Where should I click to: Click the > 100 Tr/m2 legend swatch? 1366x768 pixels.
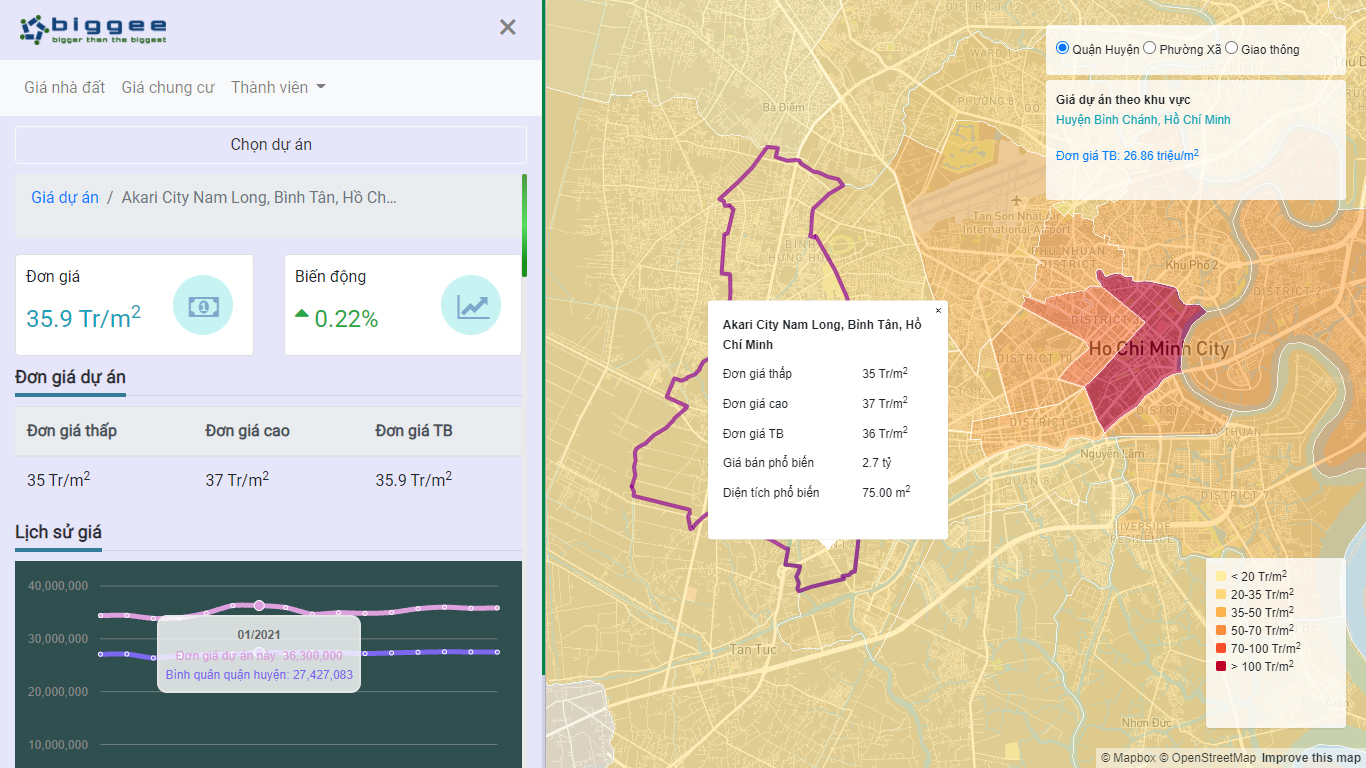click(1220, 667)
